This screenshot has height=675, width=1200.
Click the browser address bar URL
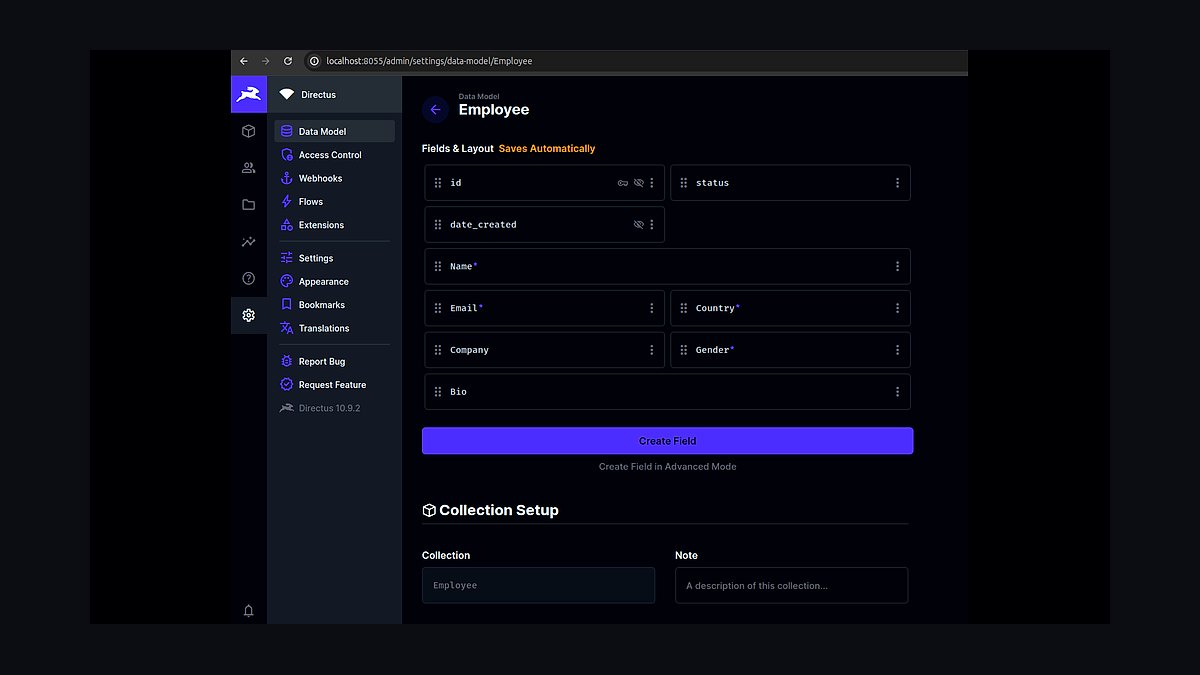(429, 61)
